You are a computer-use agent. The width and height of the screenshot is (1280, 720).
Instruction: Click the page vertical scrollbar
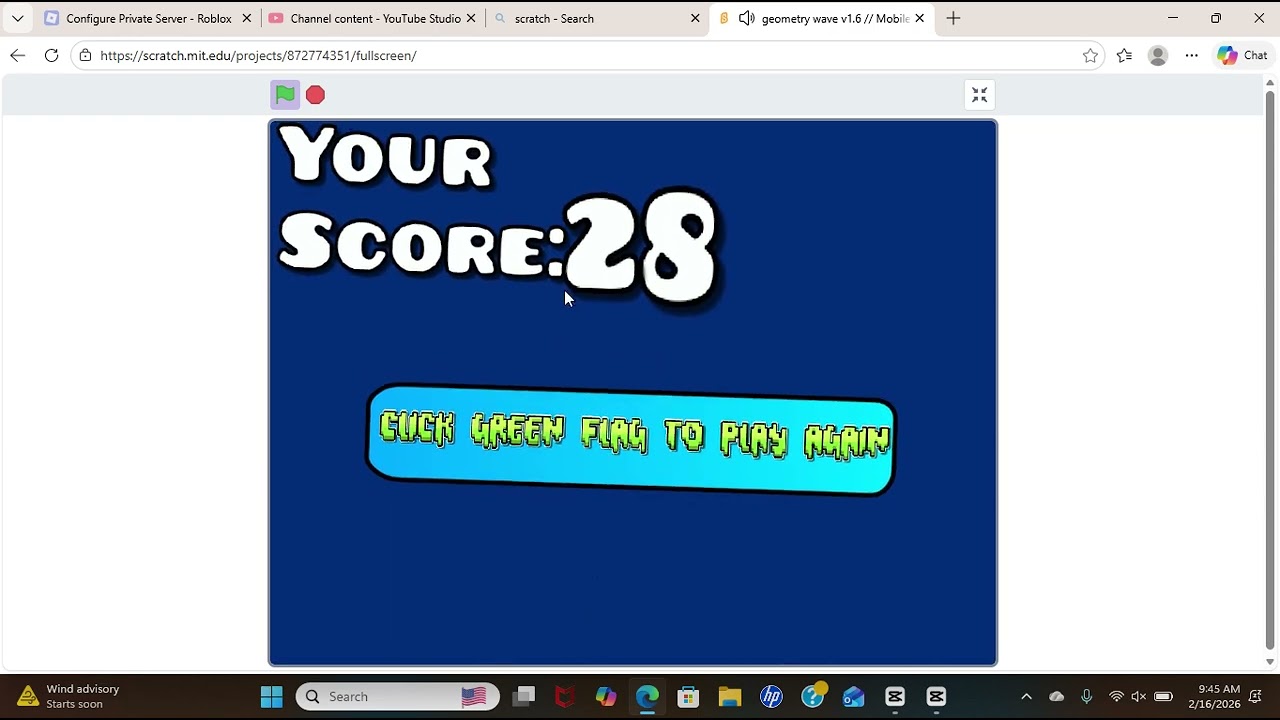pos(1270,370)
